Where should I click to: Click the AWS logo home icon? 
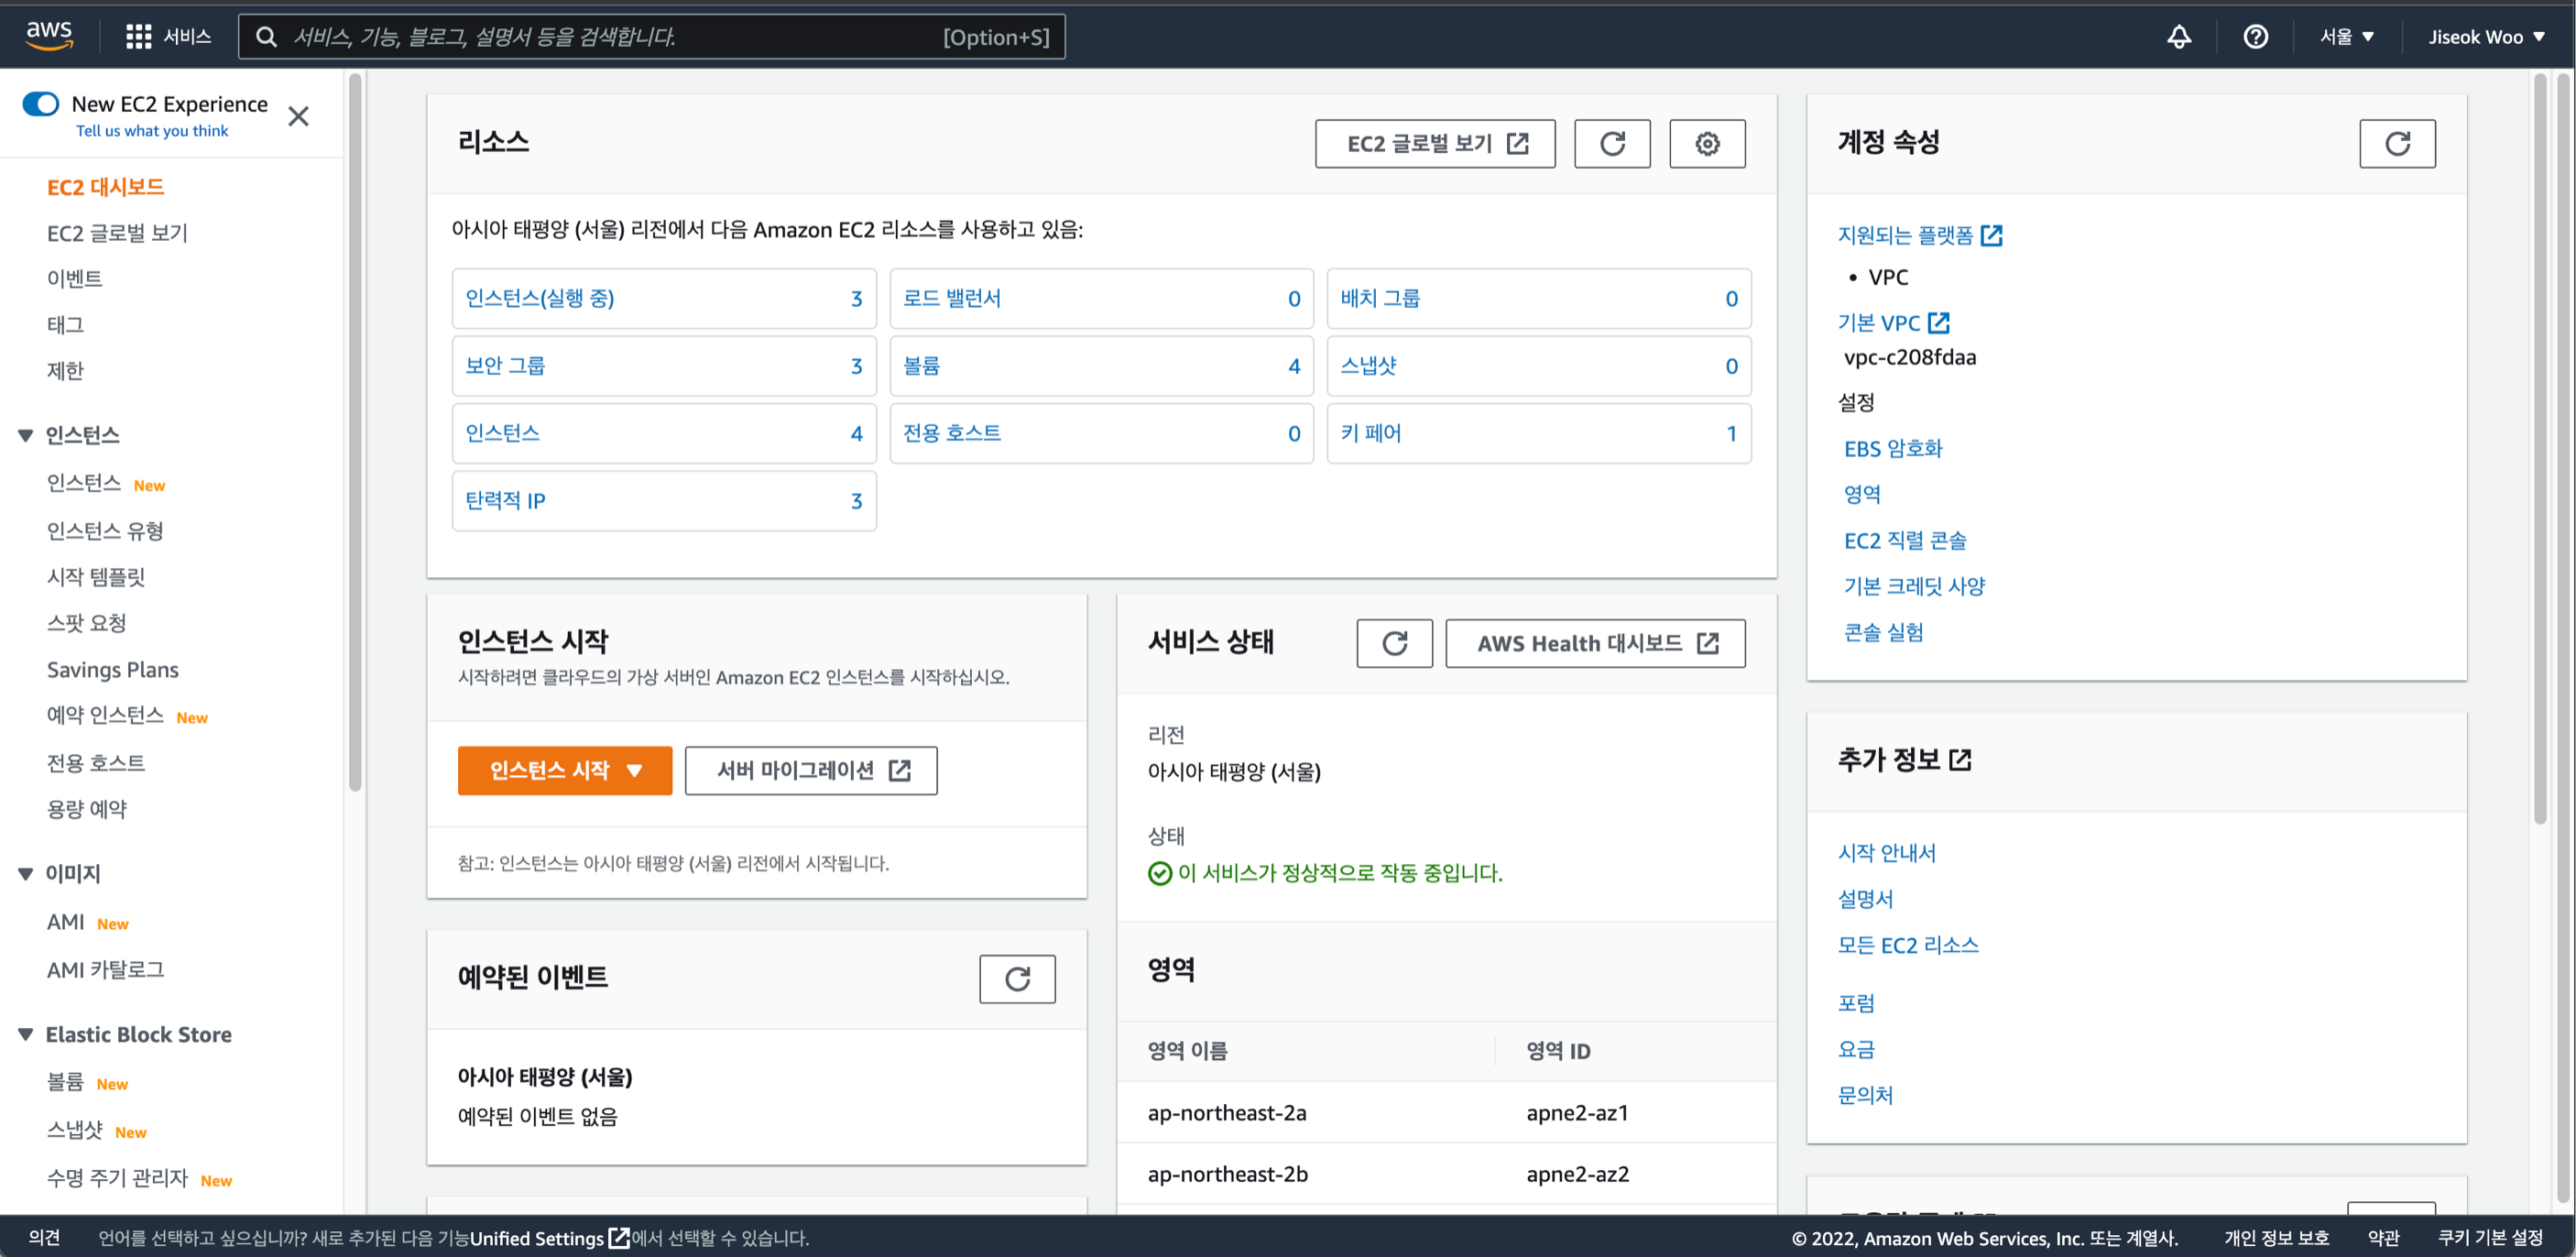point(49,35)
